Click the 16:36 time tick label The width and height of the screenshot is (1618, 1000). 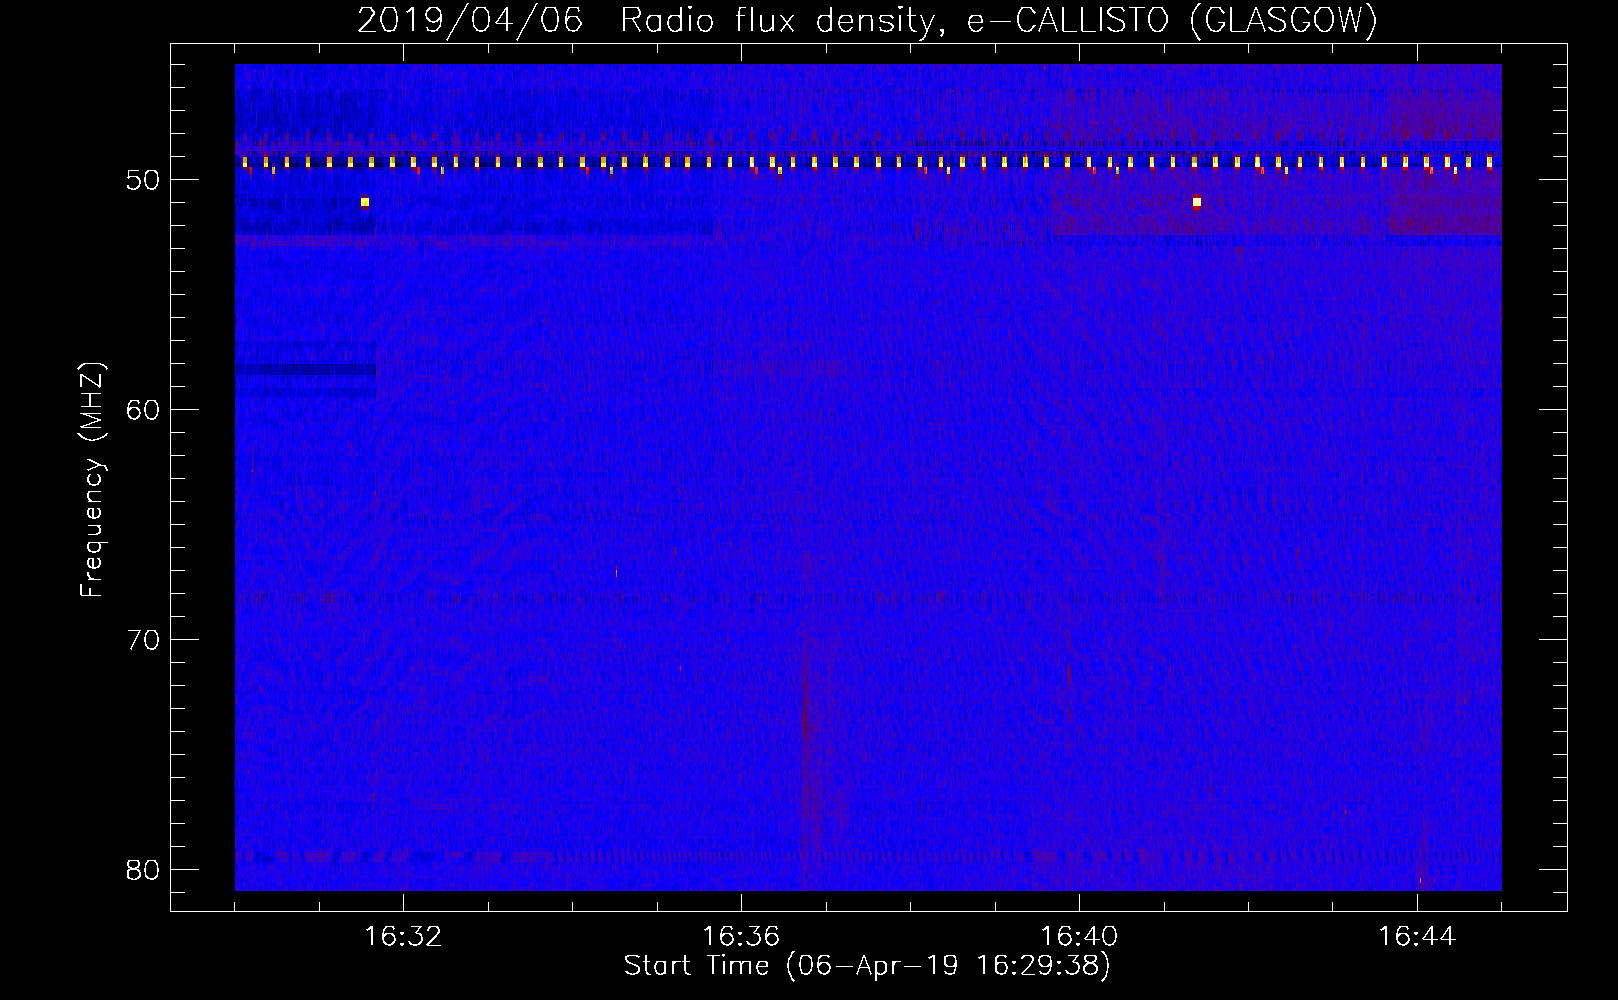tap(741, 937)
